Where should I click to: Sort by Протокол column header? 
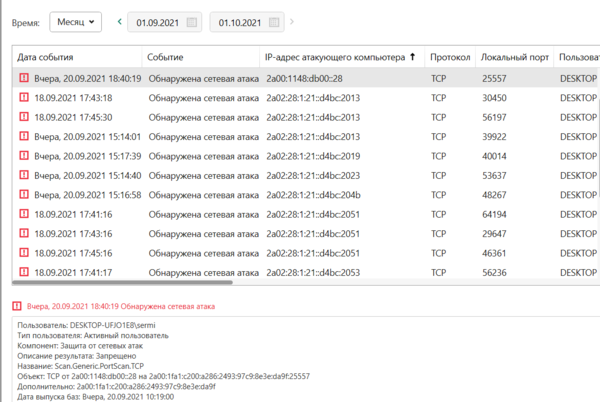point(450,57)
